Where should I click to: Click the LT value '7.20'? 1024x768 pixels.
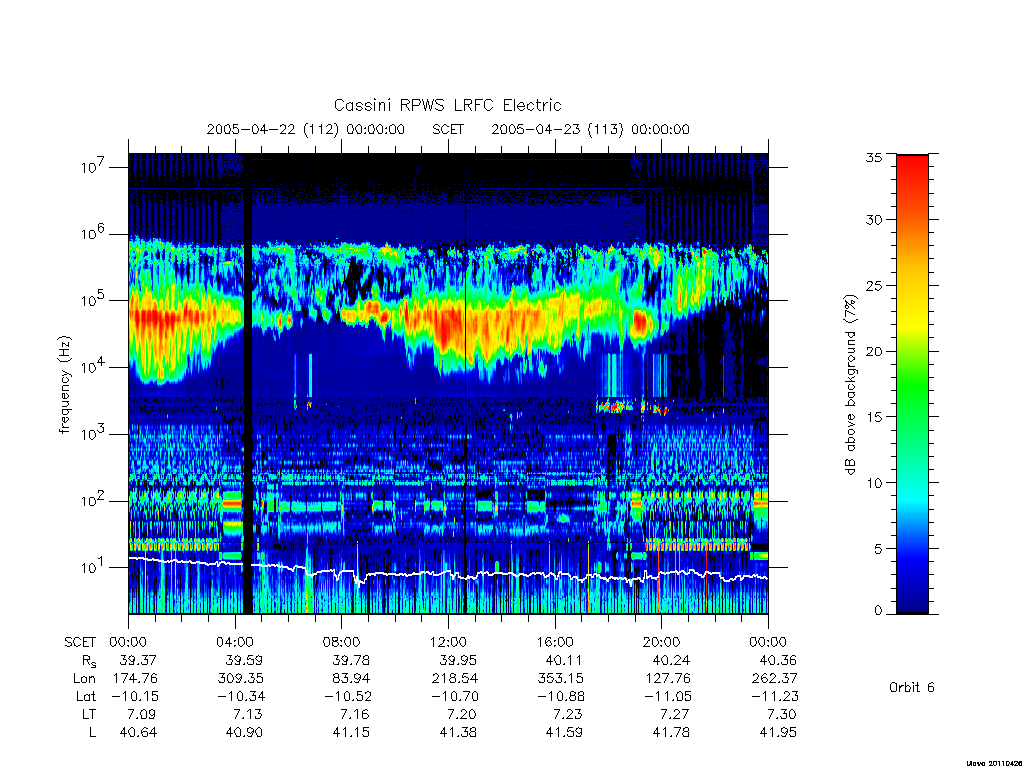pyautogui.click(x=462, y=714)
